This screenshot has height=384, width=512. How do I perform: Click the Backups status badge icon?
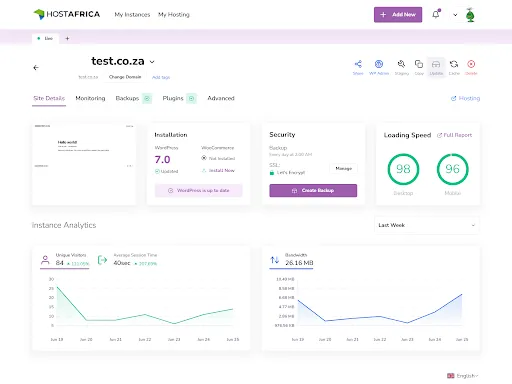coord(147,98)
